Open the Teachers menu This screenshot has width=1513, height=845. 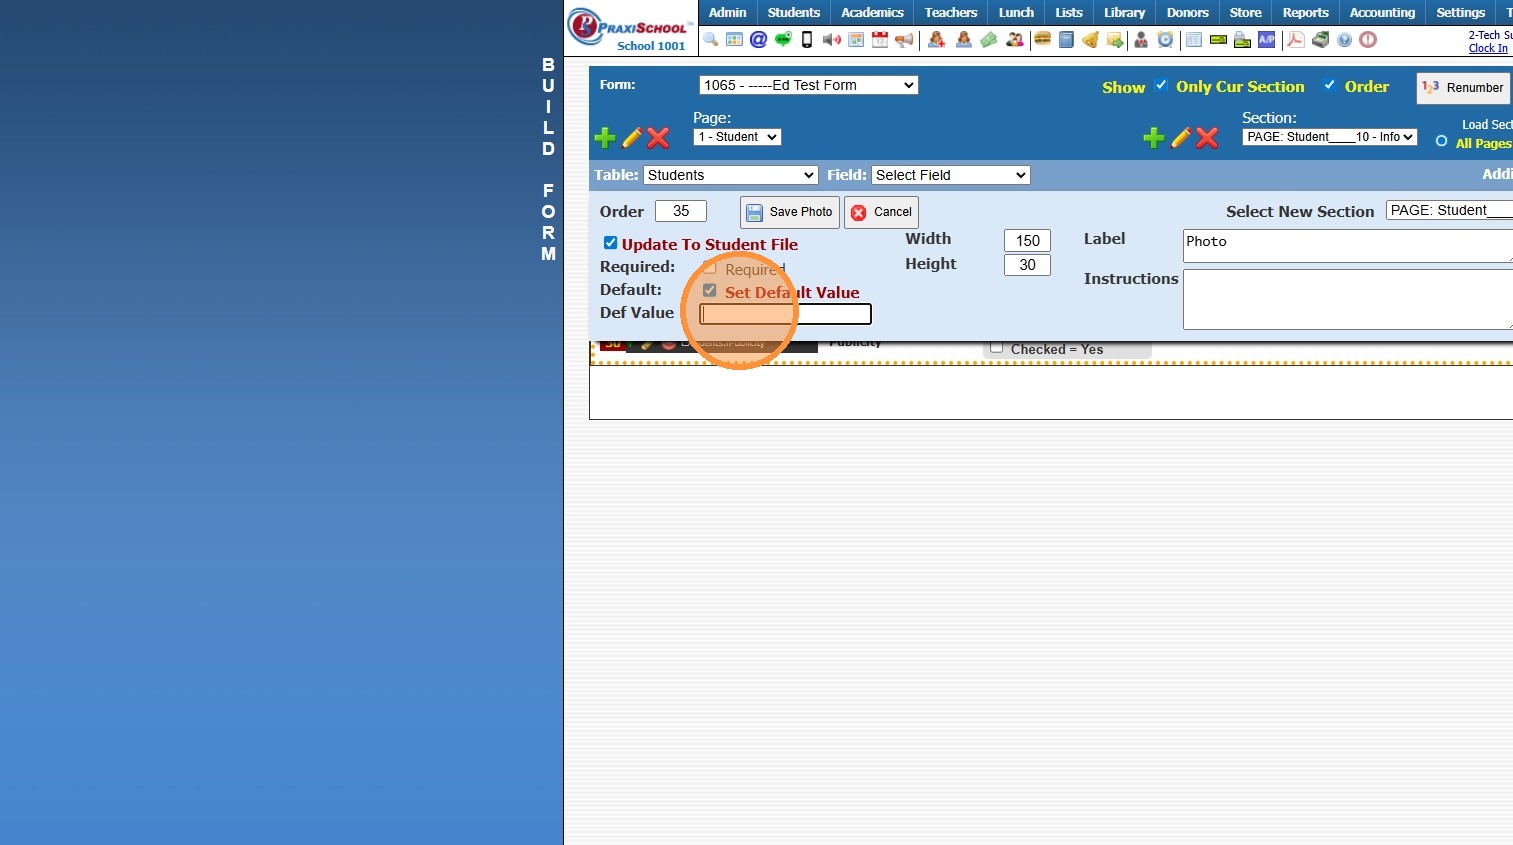point(951,12)
